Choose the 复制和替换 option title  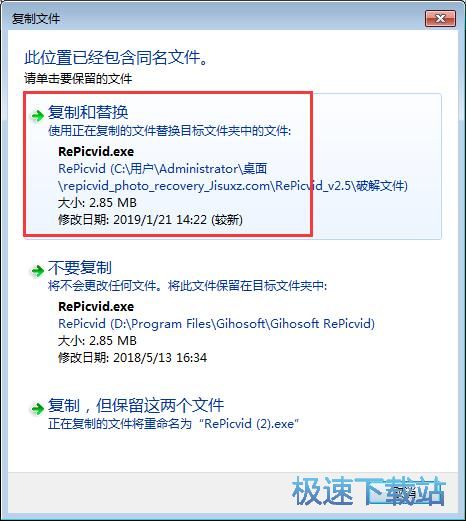(88, 112)
